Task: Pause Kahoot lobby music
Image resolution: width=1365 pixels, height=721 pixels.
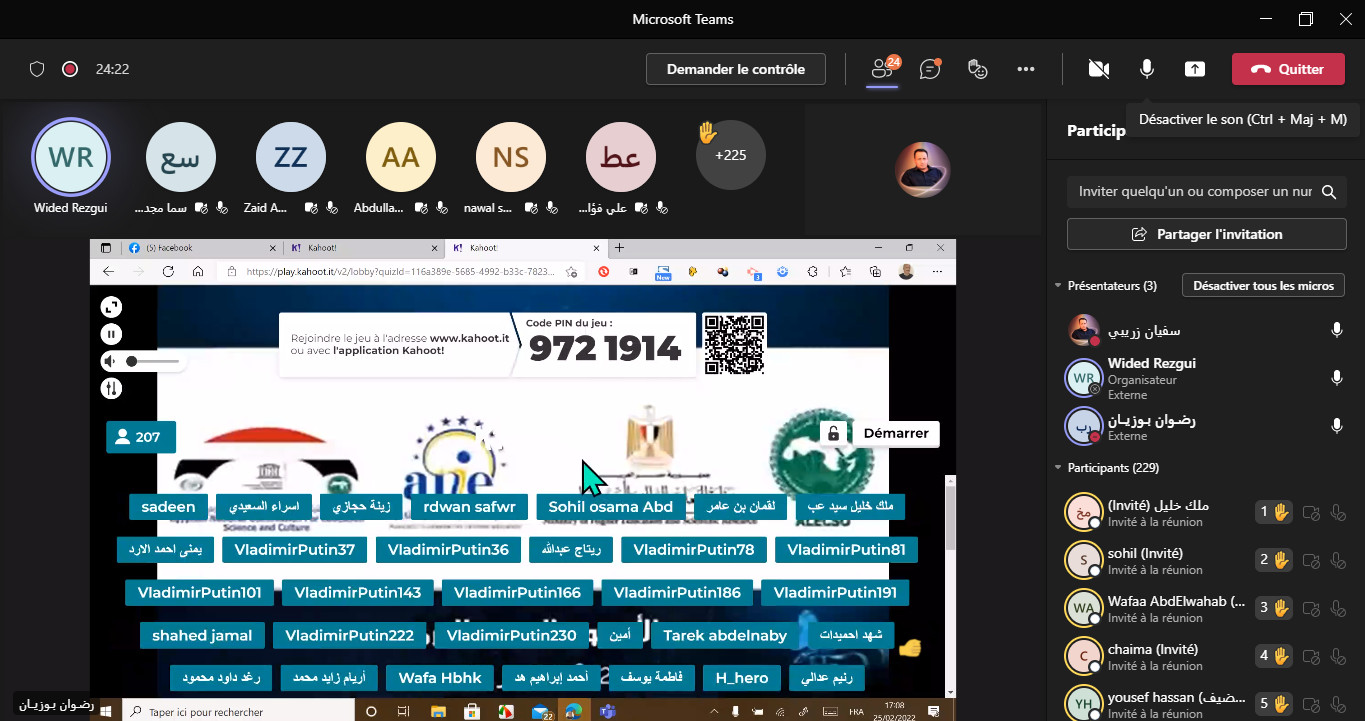Action: click(111, 334)
